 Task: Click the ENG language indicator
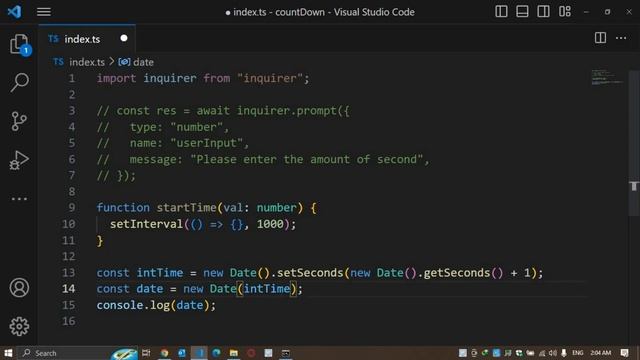(x=578, y=353)
